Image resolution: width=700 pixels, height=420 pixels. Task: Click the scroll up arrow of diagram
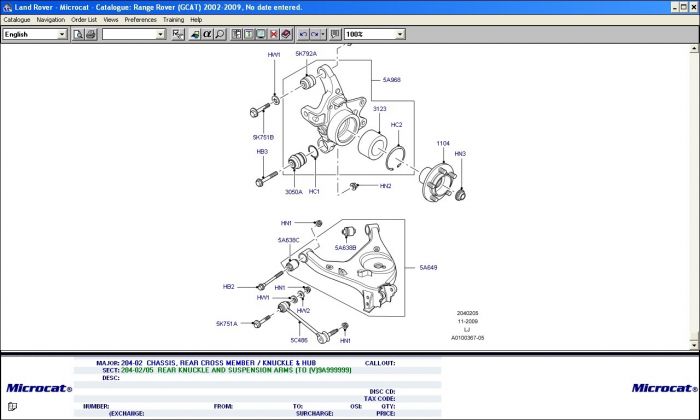point(694,48)
